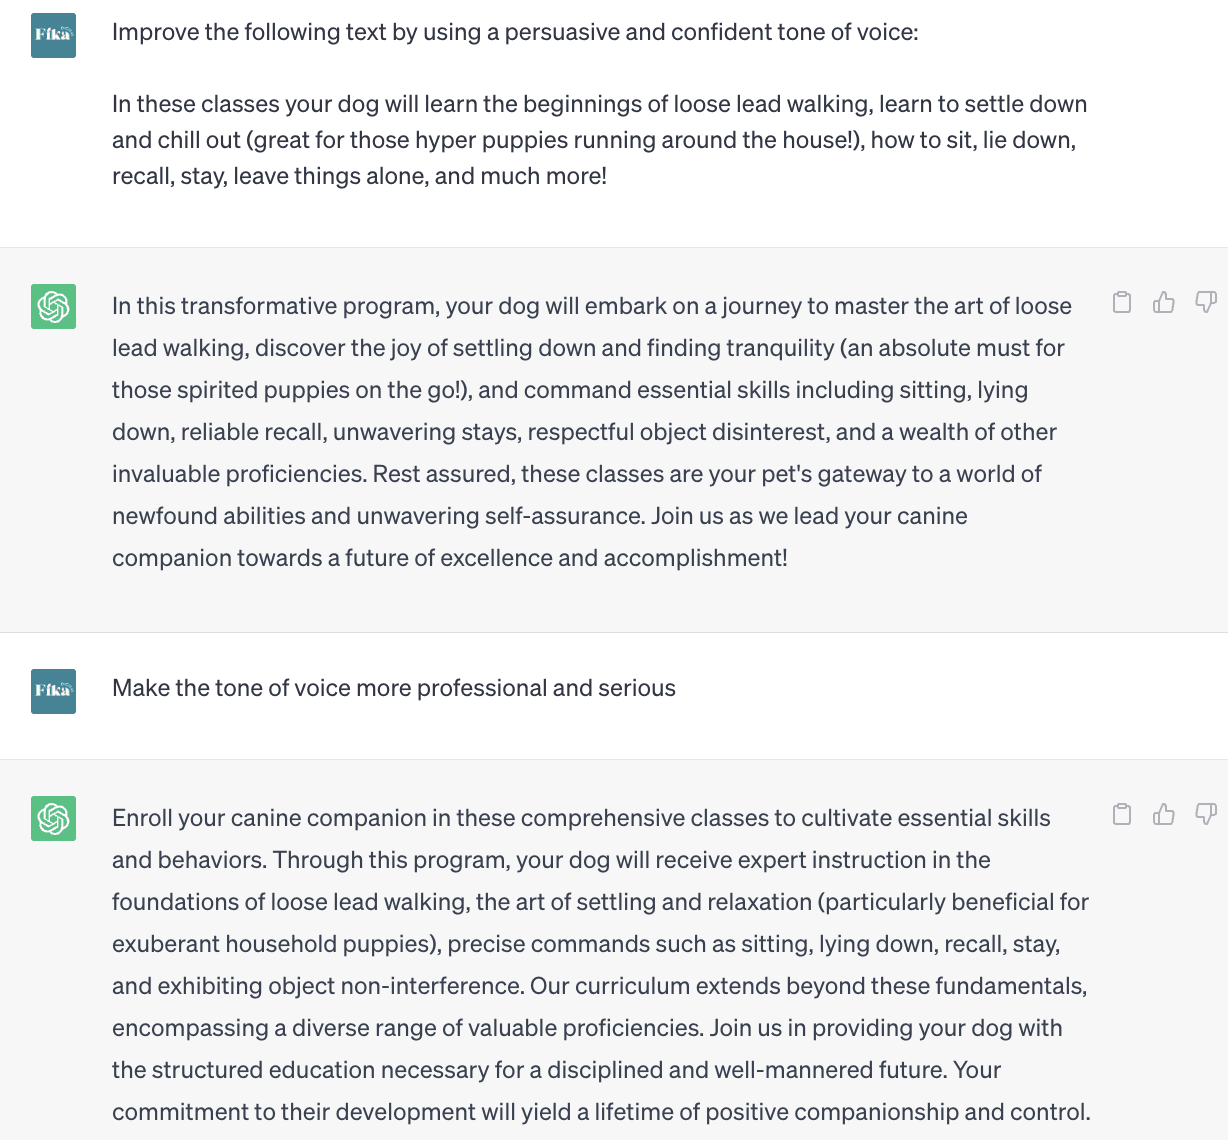The height and width of the screenshot is (1140, 1228).
Task: Copy the professional tone response to clipboard
Action: (1122, 813)
